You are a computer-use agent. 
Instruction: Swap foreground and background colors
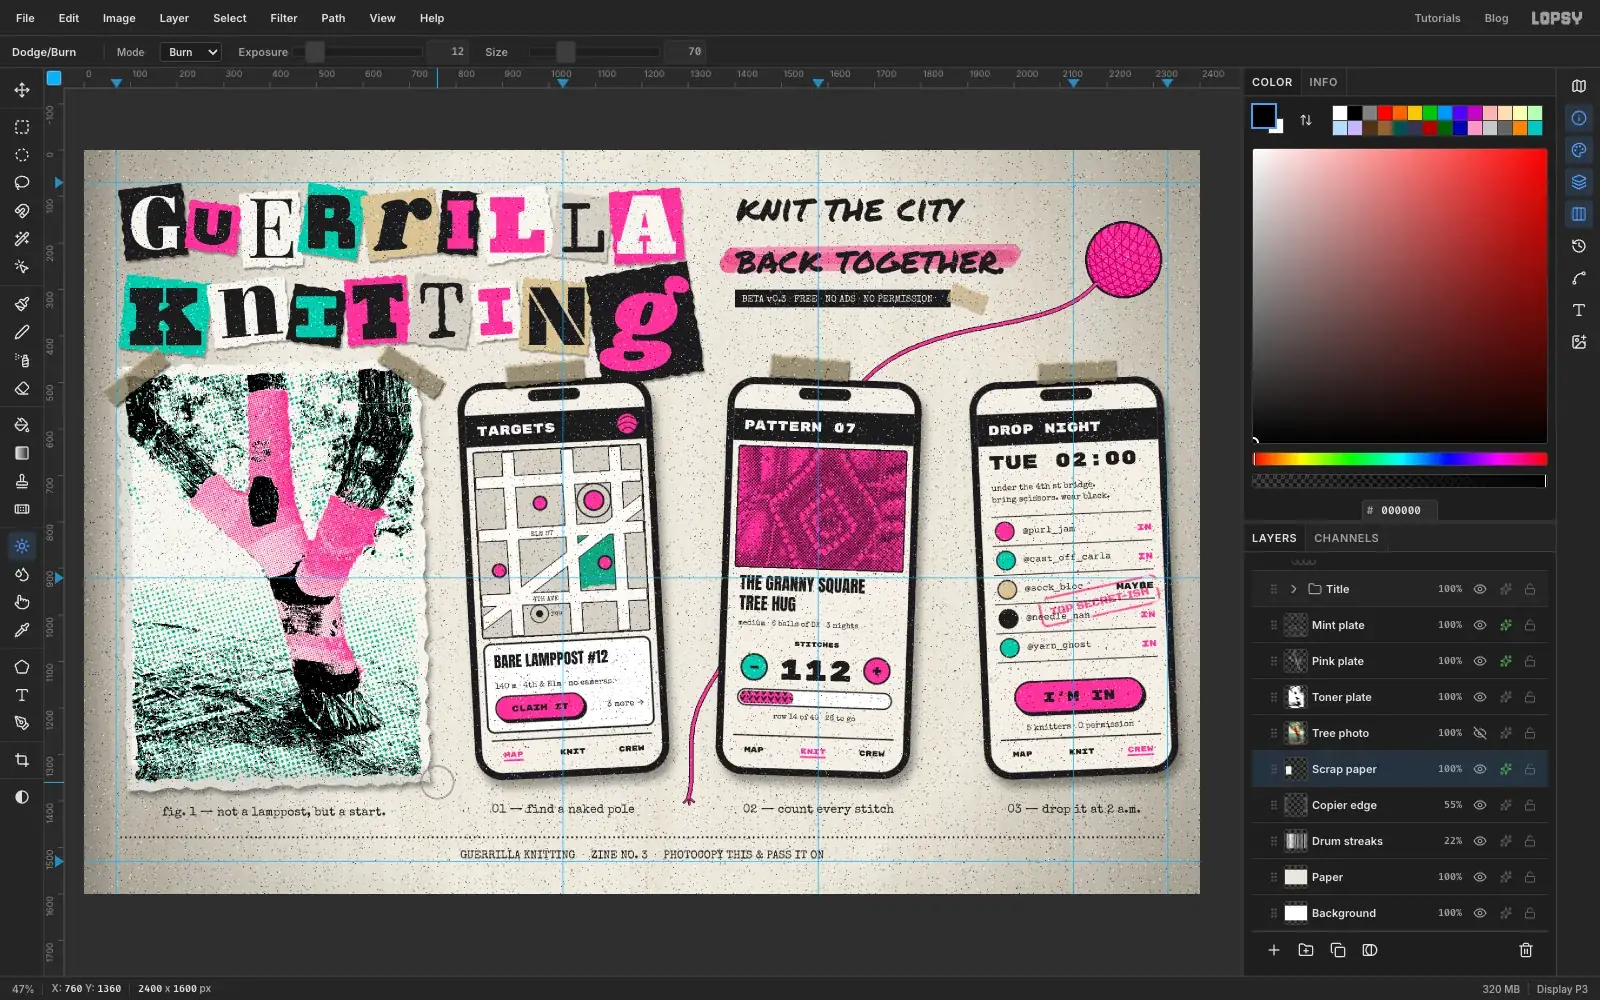coord(1305,120)
